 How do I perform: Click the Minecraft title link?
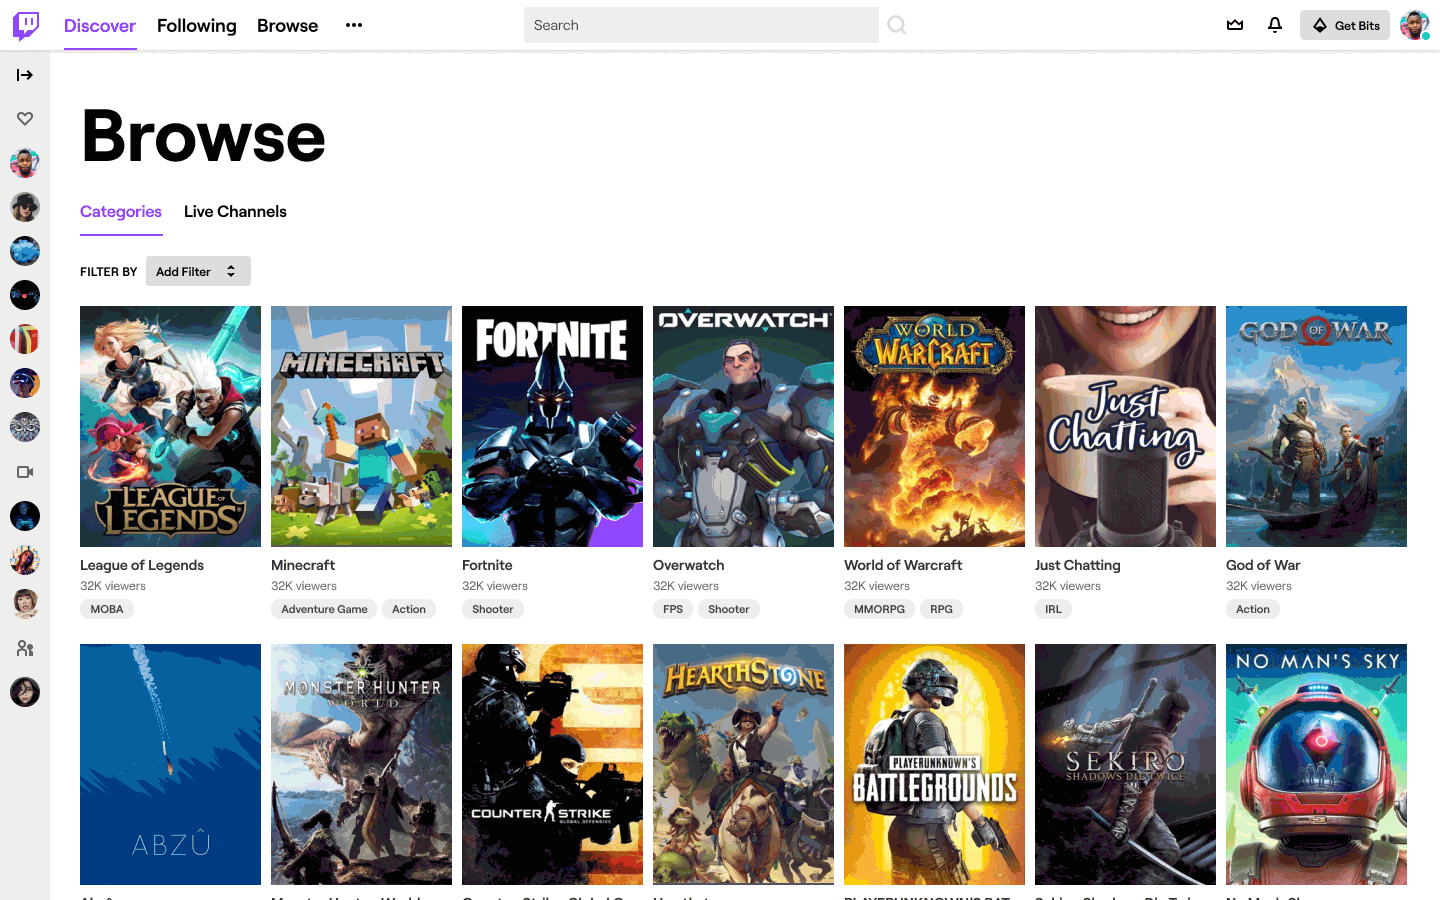[303, 565]
